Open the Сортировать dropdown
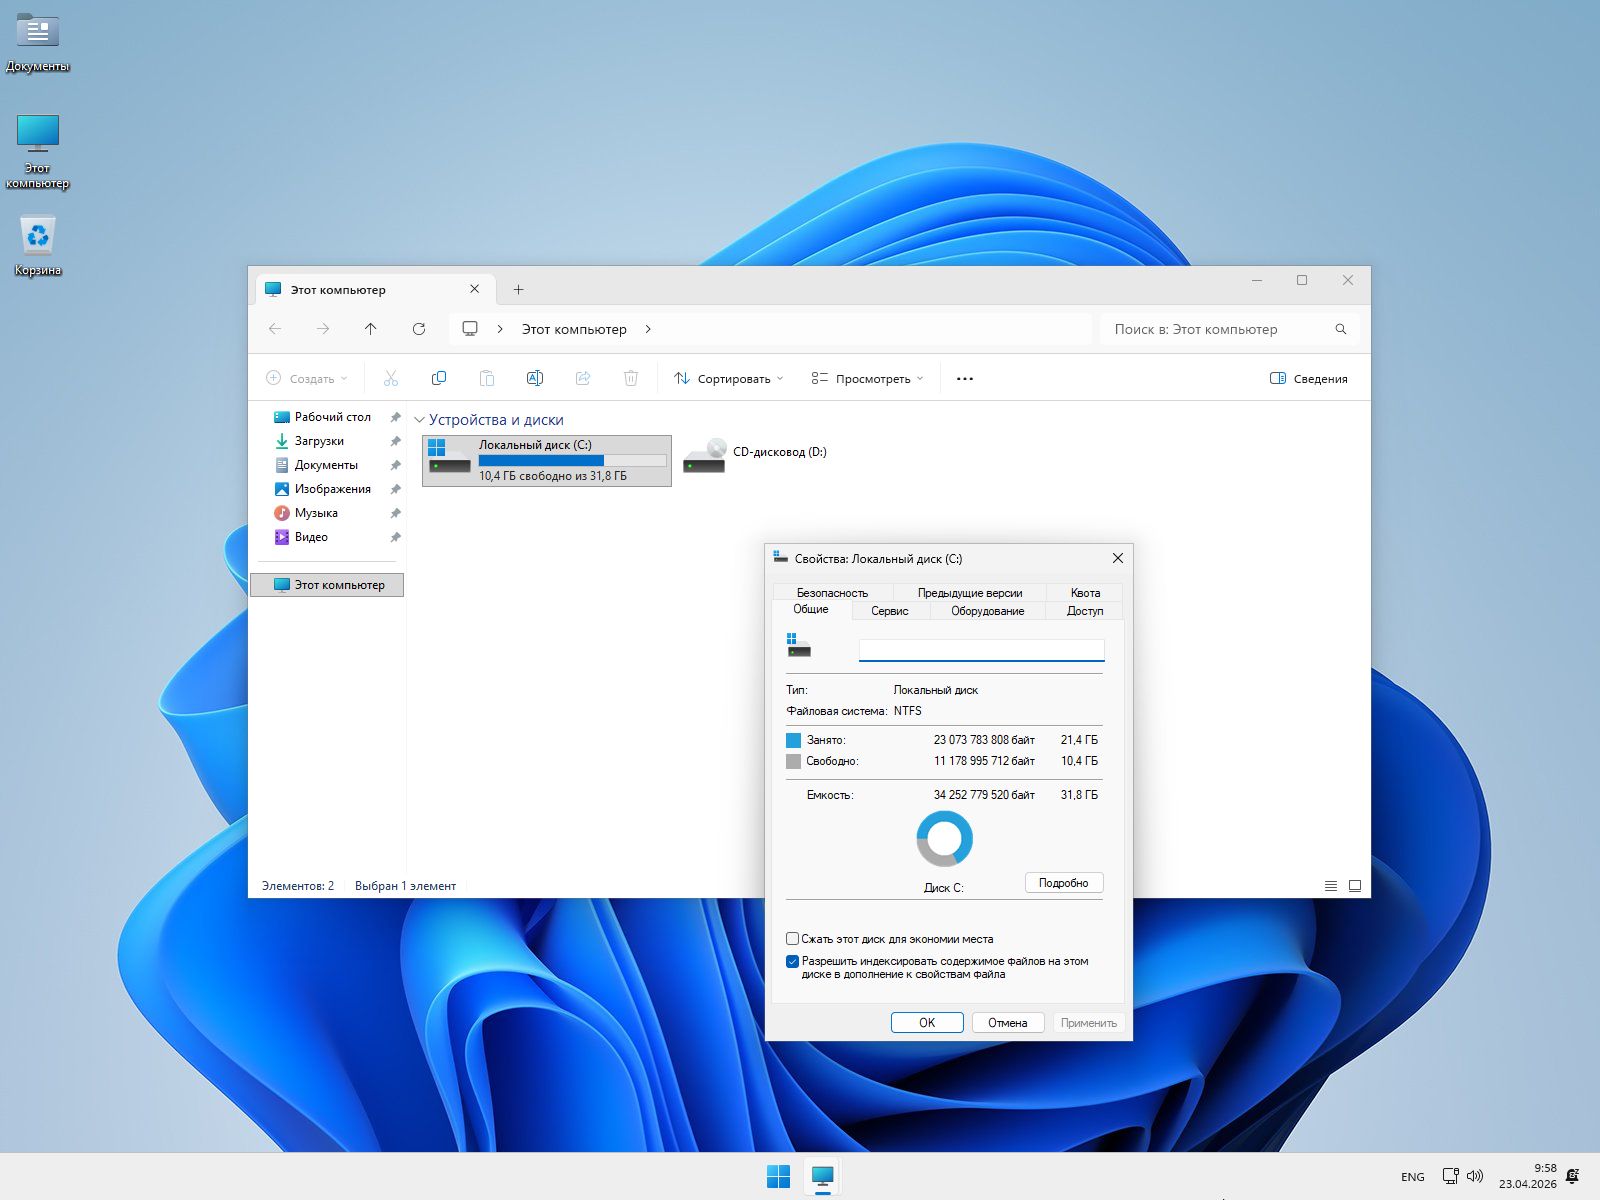 click(x=728, y=379)
